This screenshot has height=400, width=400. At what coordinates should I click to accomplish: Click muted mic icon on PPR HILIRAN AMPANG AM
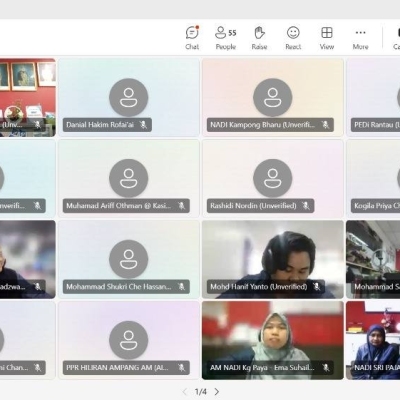181,368
